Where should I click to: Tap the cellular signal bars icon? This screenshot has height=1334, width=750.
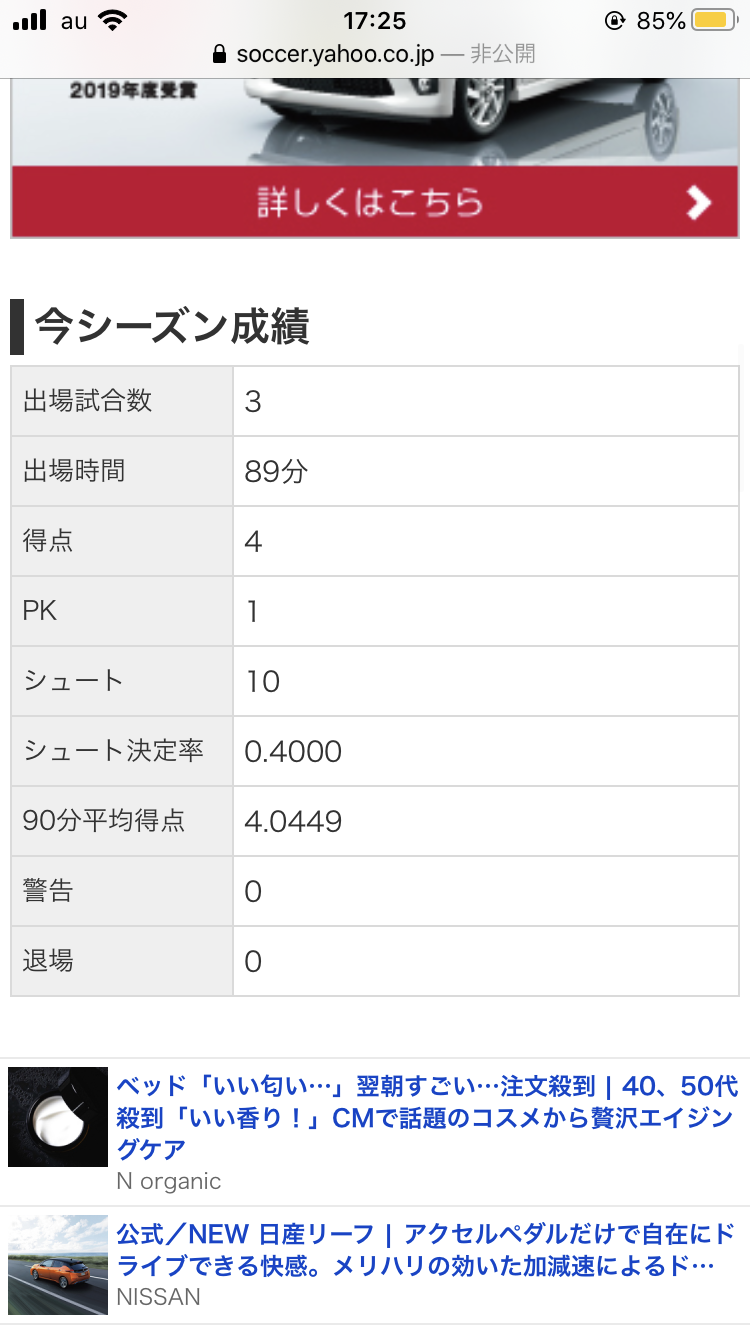tap(31, 20)
